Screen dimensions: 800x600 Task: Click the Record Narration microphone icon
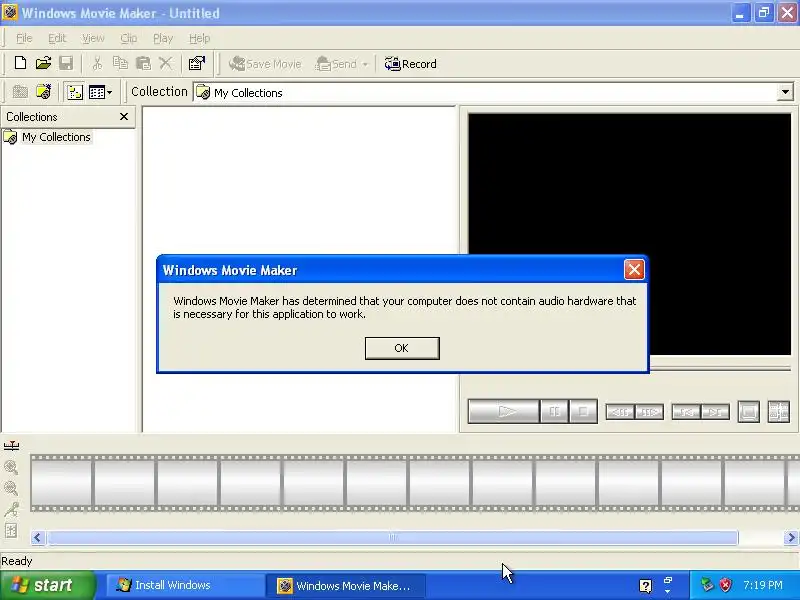pos(11,509)
